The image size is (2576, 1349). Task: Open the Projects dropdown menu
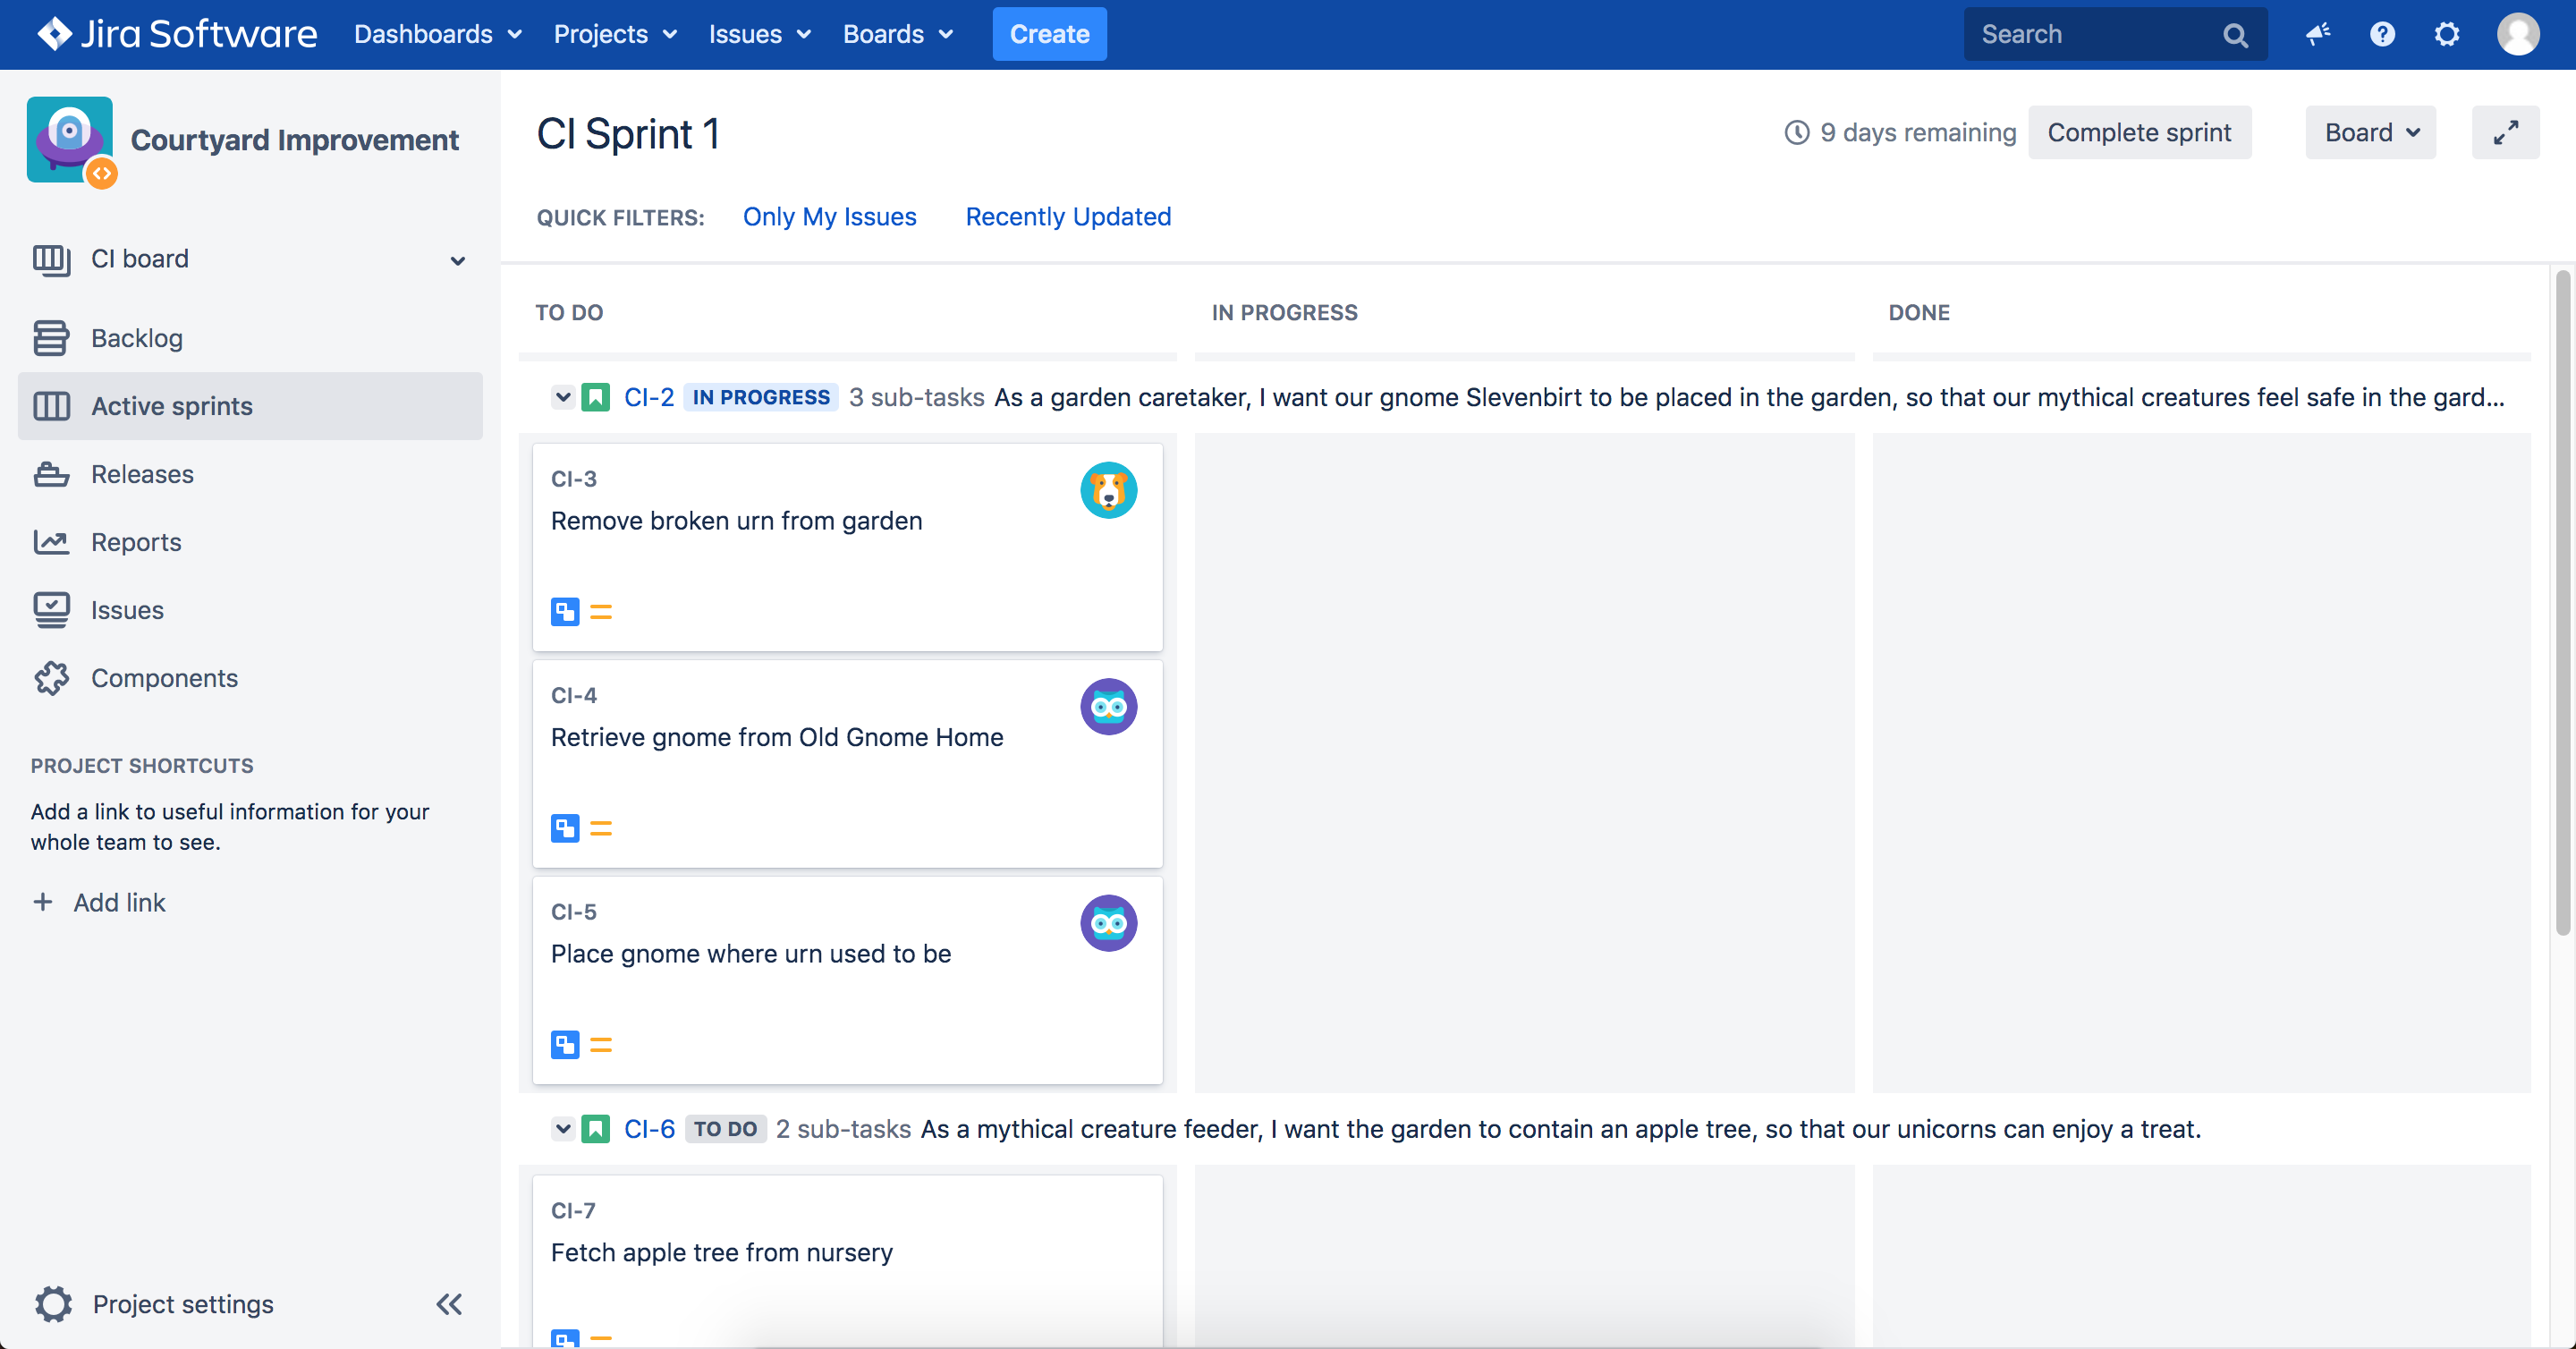pyautogui.click(x=615, y=35)
